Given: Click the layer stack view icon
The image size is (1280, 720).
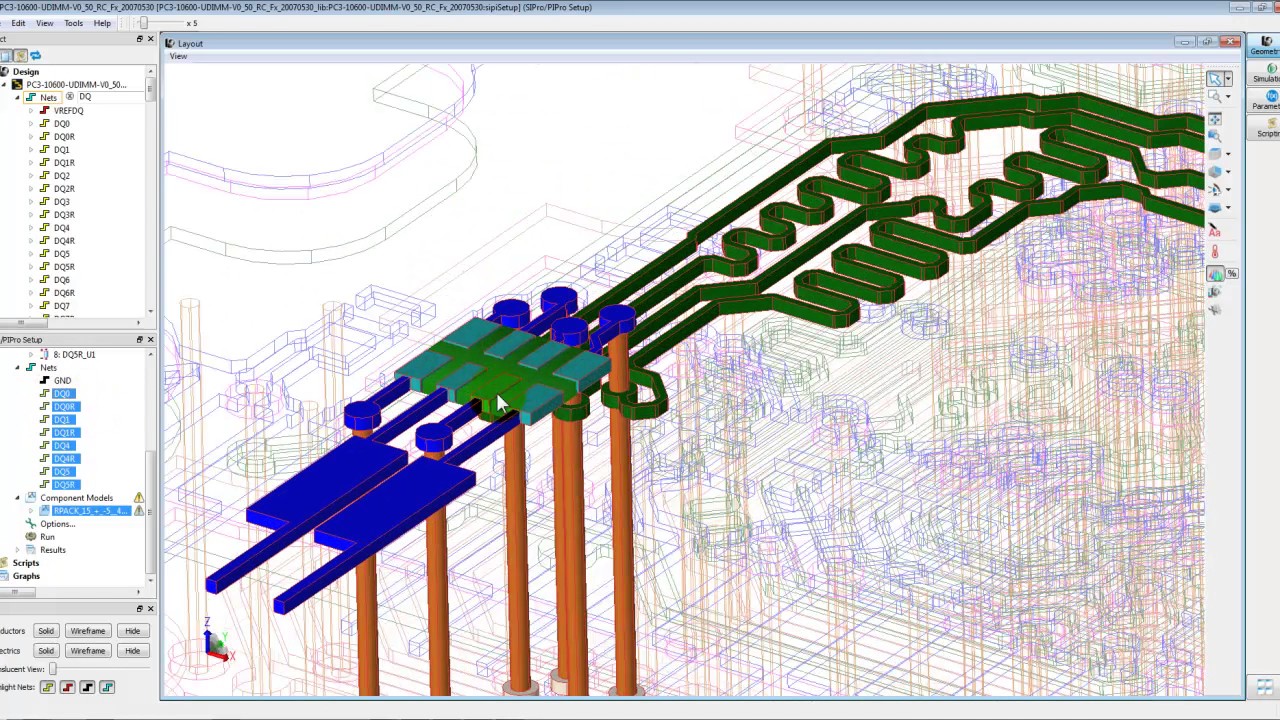Looking at the screenshot, I should click(1214, 208).
